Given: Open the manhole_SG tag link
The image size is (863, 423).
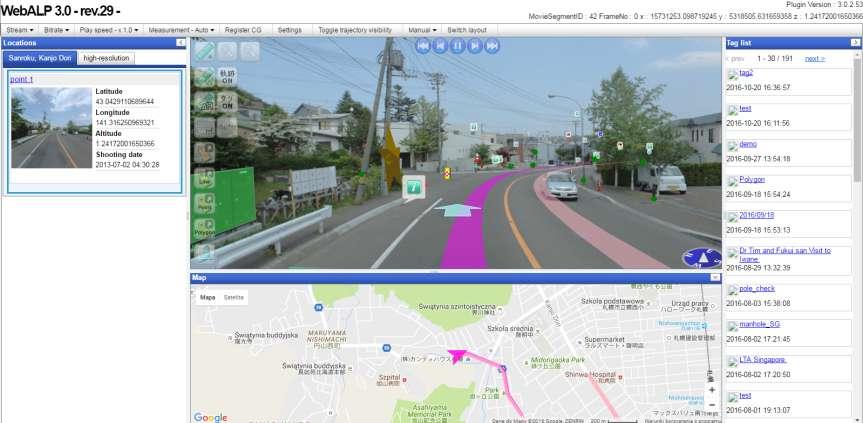Looking at the screenshot, I should tap(760, 324).
